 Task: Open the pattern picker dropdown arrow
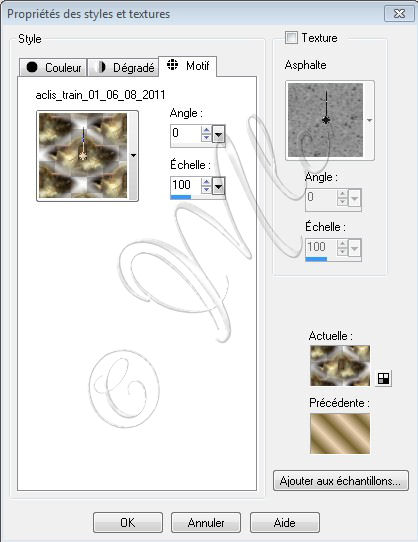pyautogui.click(x=133, y=156)
